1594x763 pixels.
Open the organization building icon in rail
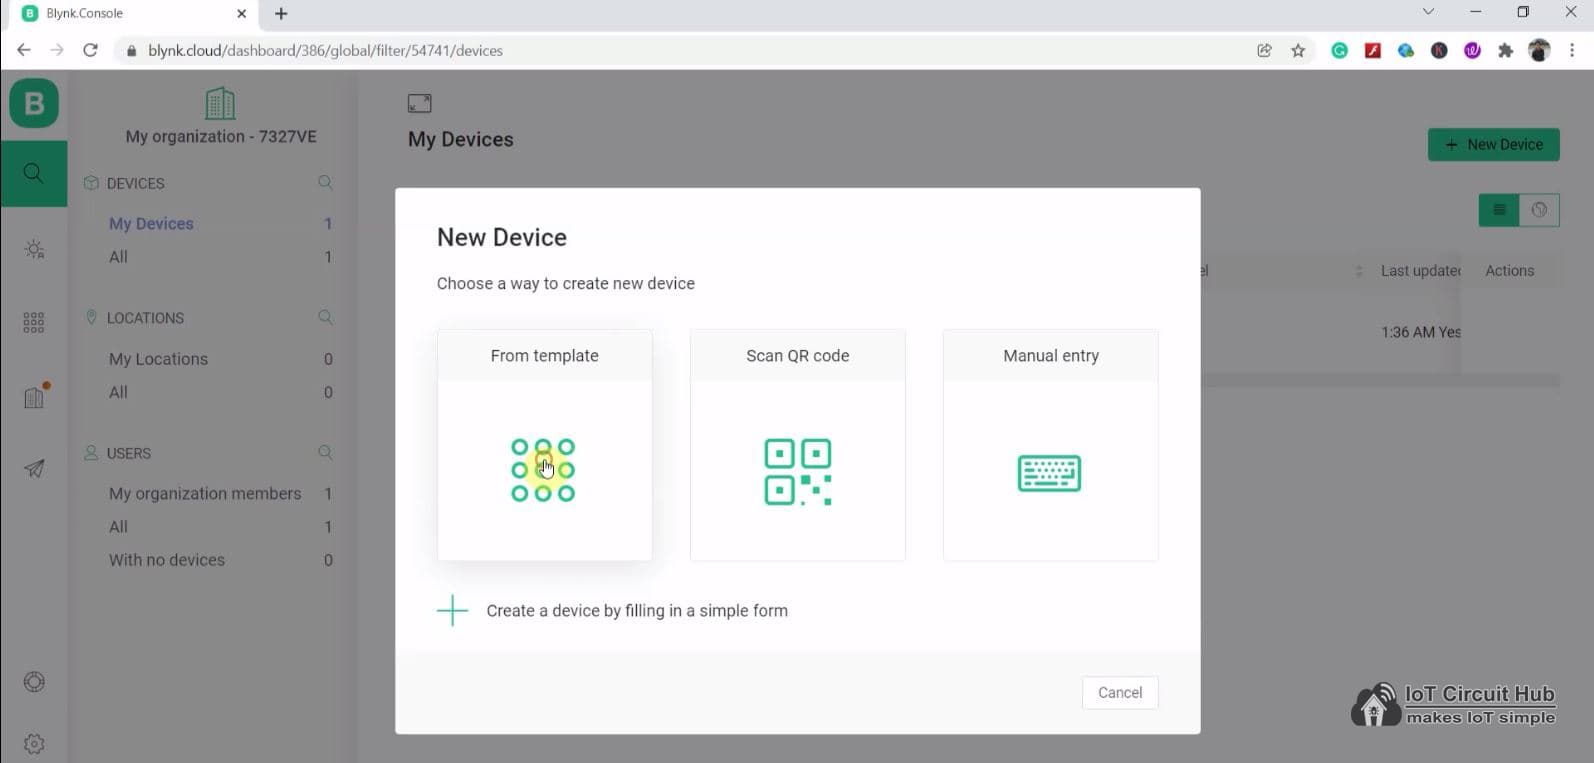pyautogui.click(x=34, y=397)
